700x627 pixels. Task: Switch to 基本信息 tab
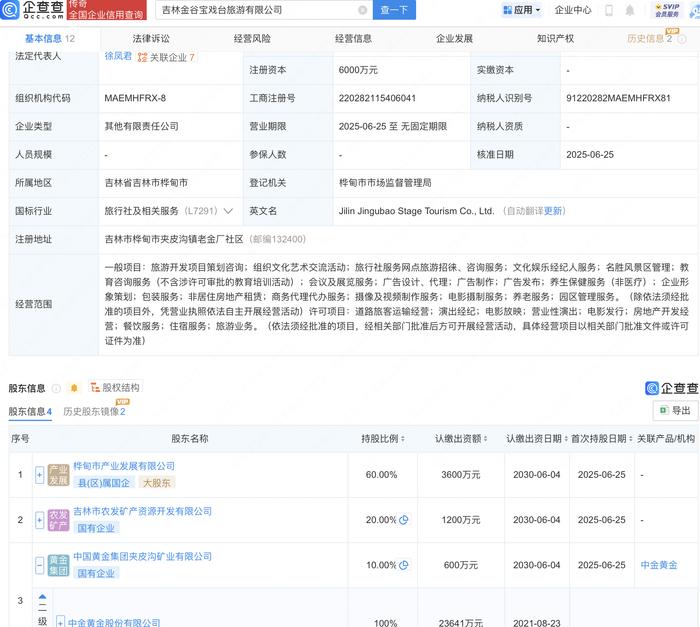(x=50, y=39)
